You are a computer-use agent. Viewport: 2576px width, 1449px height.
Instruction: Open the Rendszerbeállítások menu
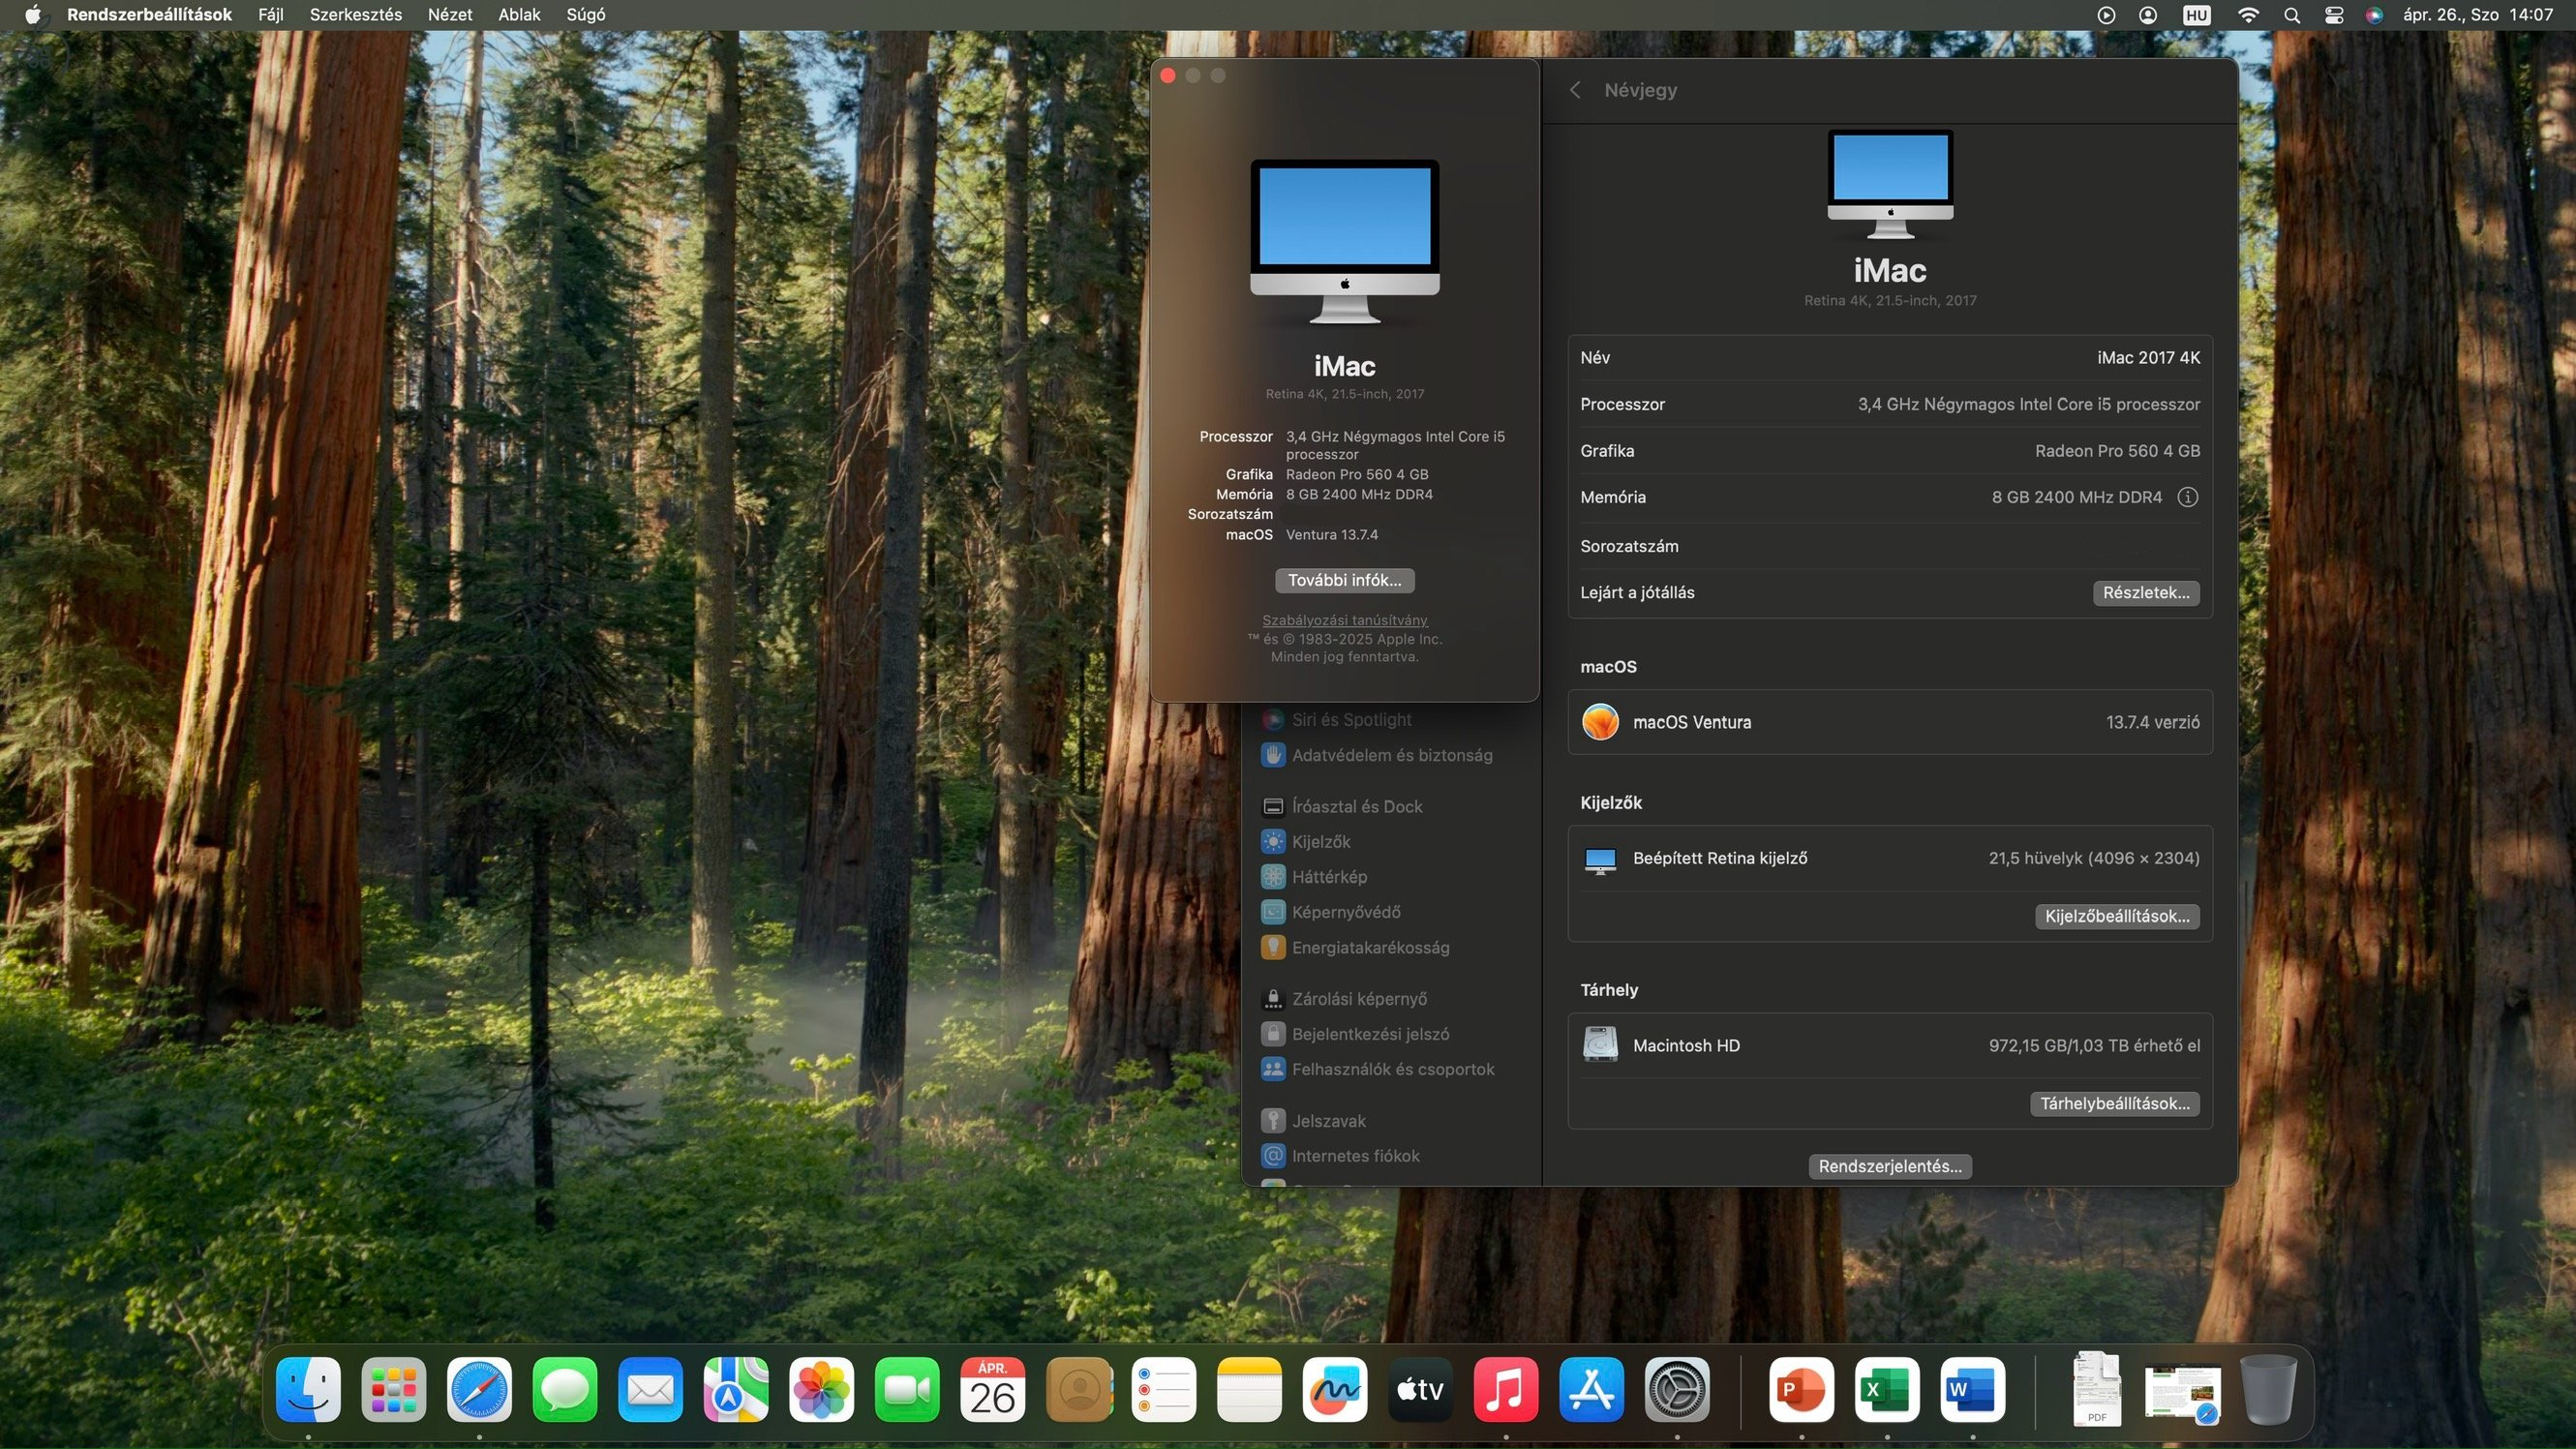(x=149, y=15)
